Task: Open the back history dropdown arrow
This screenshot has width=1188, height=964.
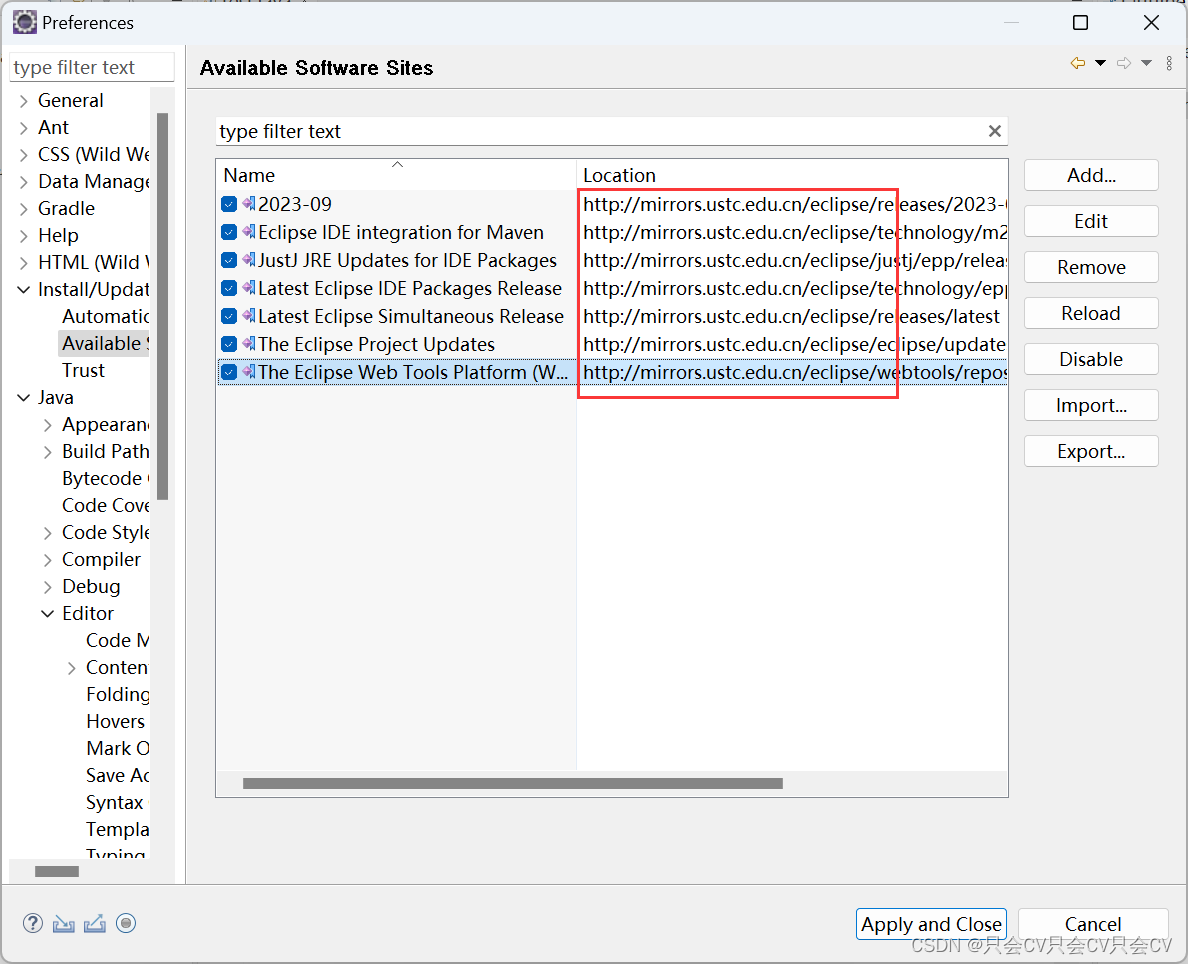Action: tap(1100, 64)
